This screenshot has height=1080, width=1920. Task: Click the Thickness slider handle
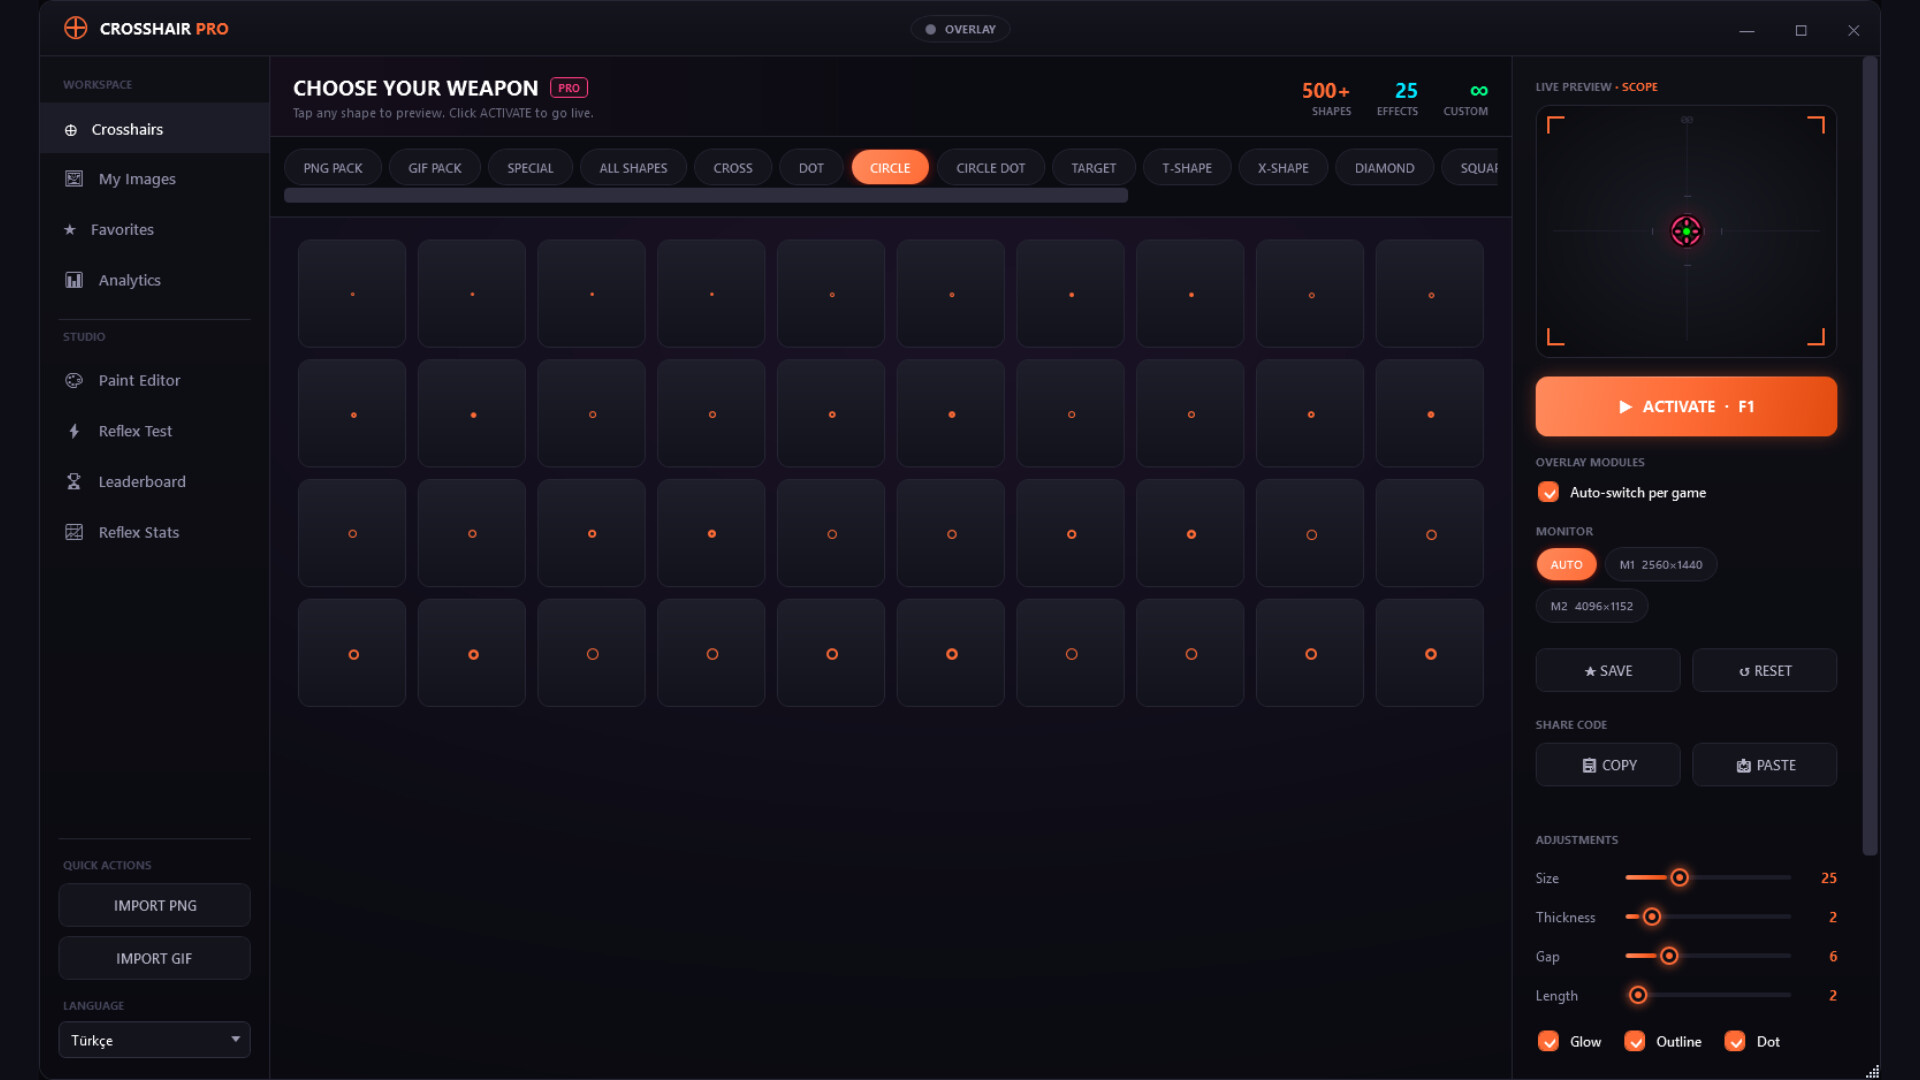click(1652, 916)
